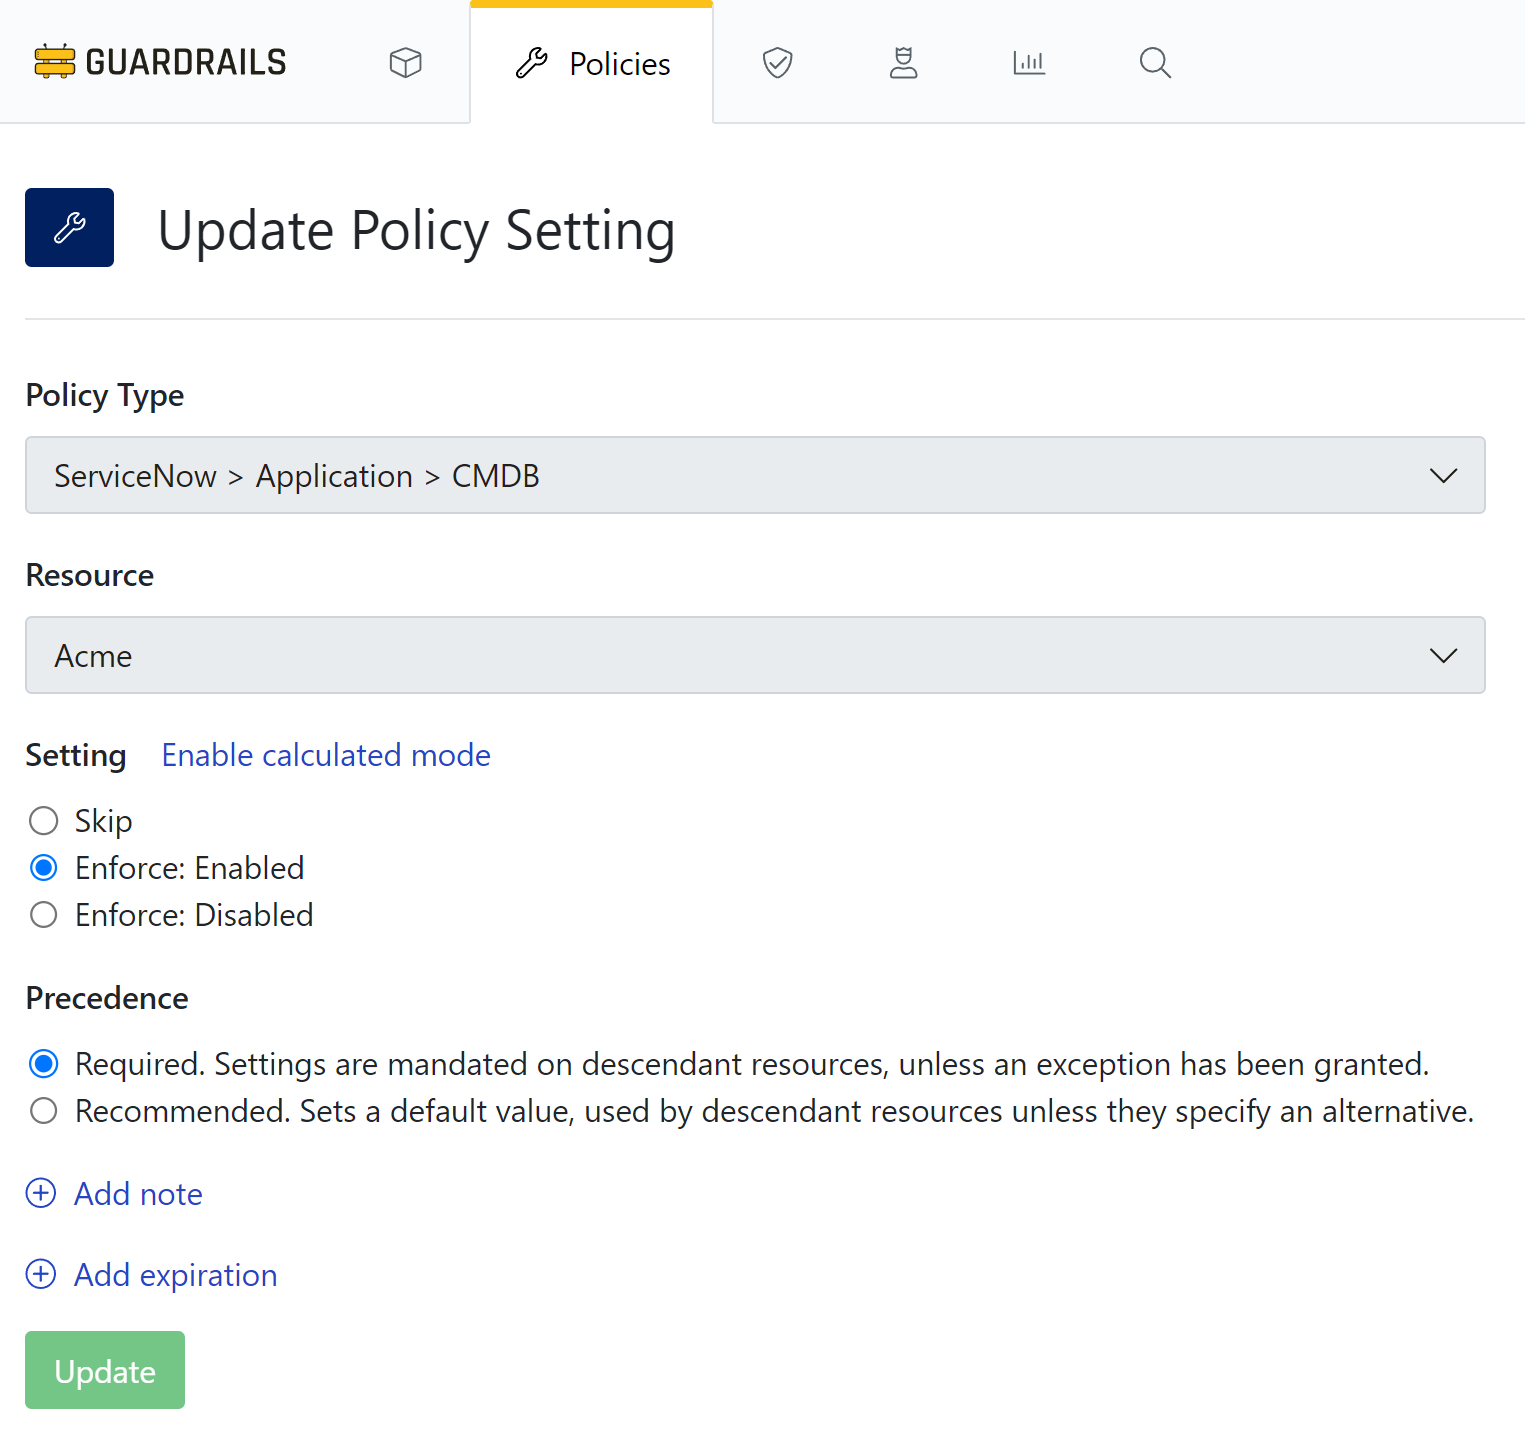Click the plus icon next to Add note

[x=40, y=1193]
